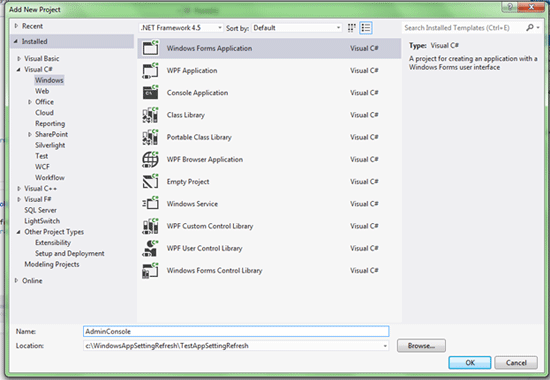Select the Test category
Viewport: 550px width, 380px height.
[41, 156]
